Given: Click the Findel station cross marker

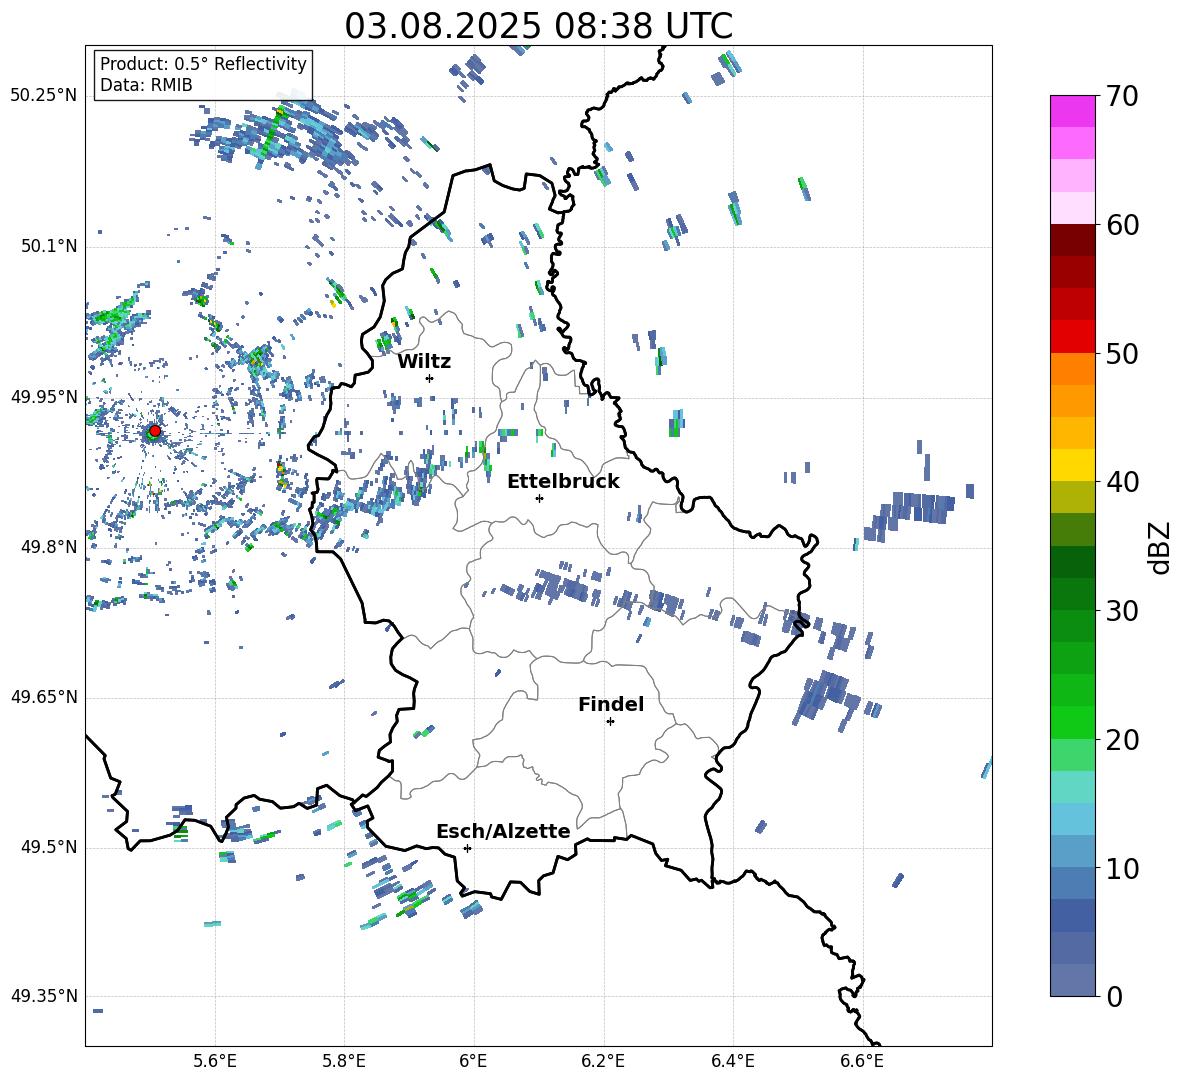Looking at the screenshot, I should pos(610,722).
